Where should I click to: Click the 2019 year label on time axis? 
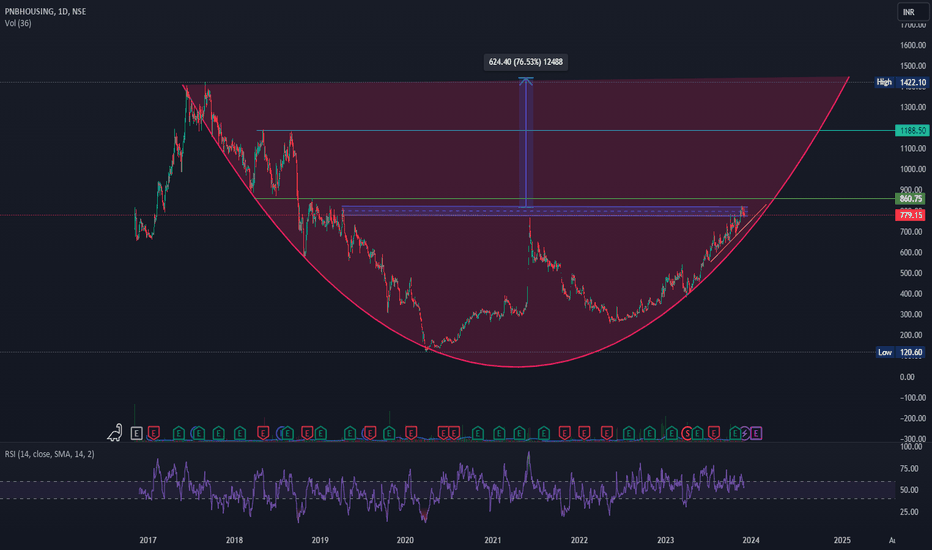[x=320, y=540]
